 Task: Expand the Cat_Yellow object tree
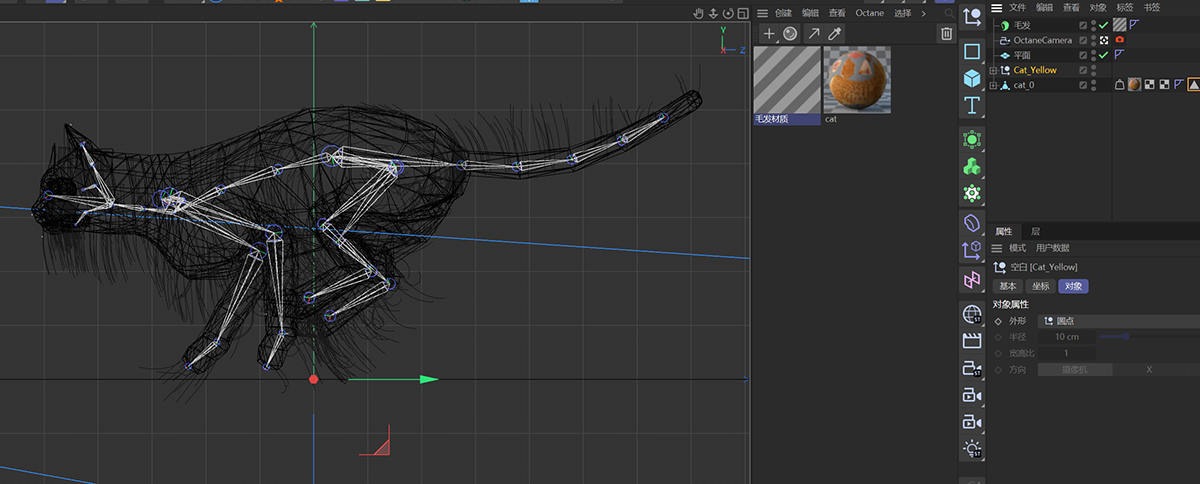pos(993,71)
